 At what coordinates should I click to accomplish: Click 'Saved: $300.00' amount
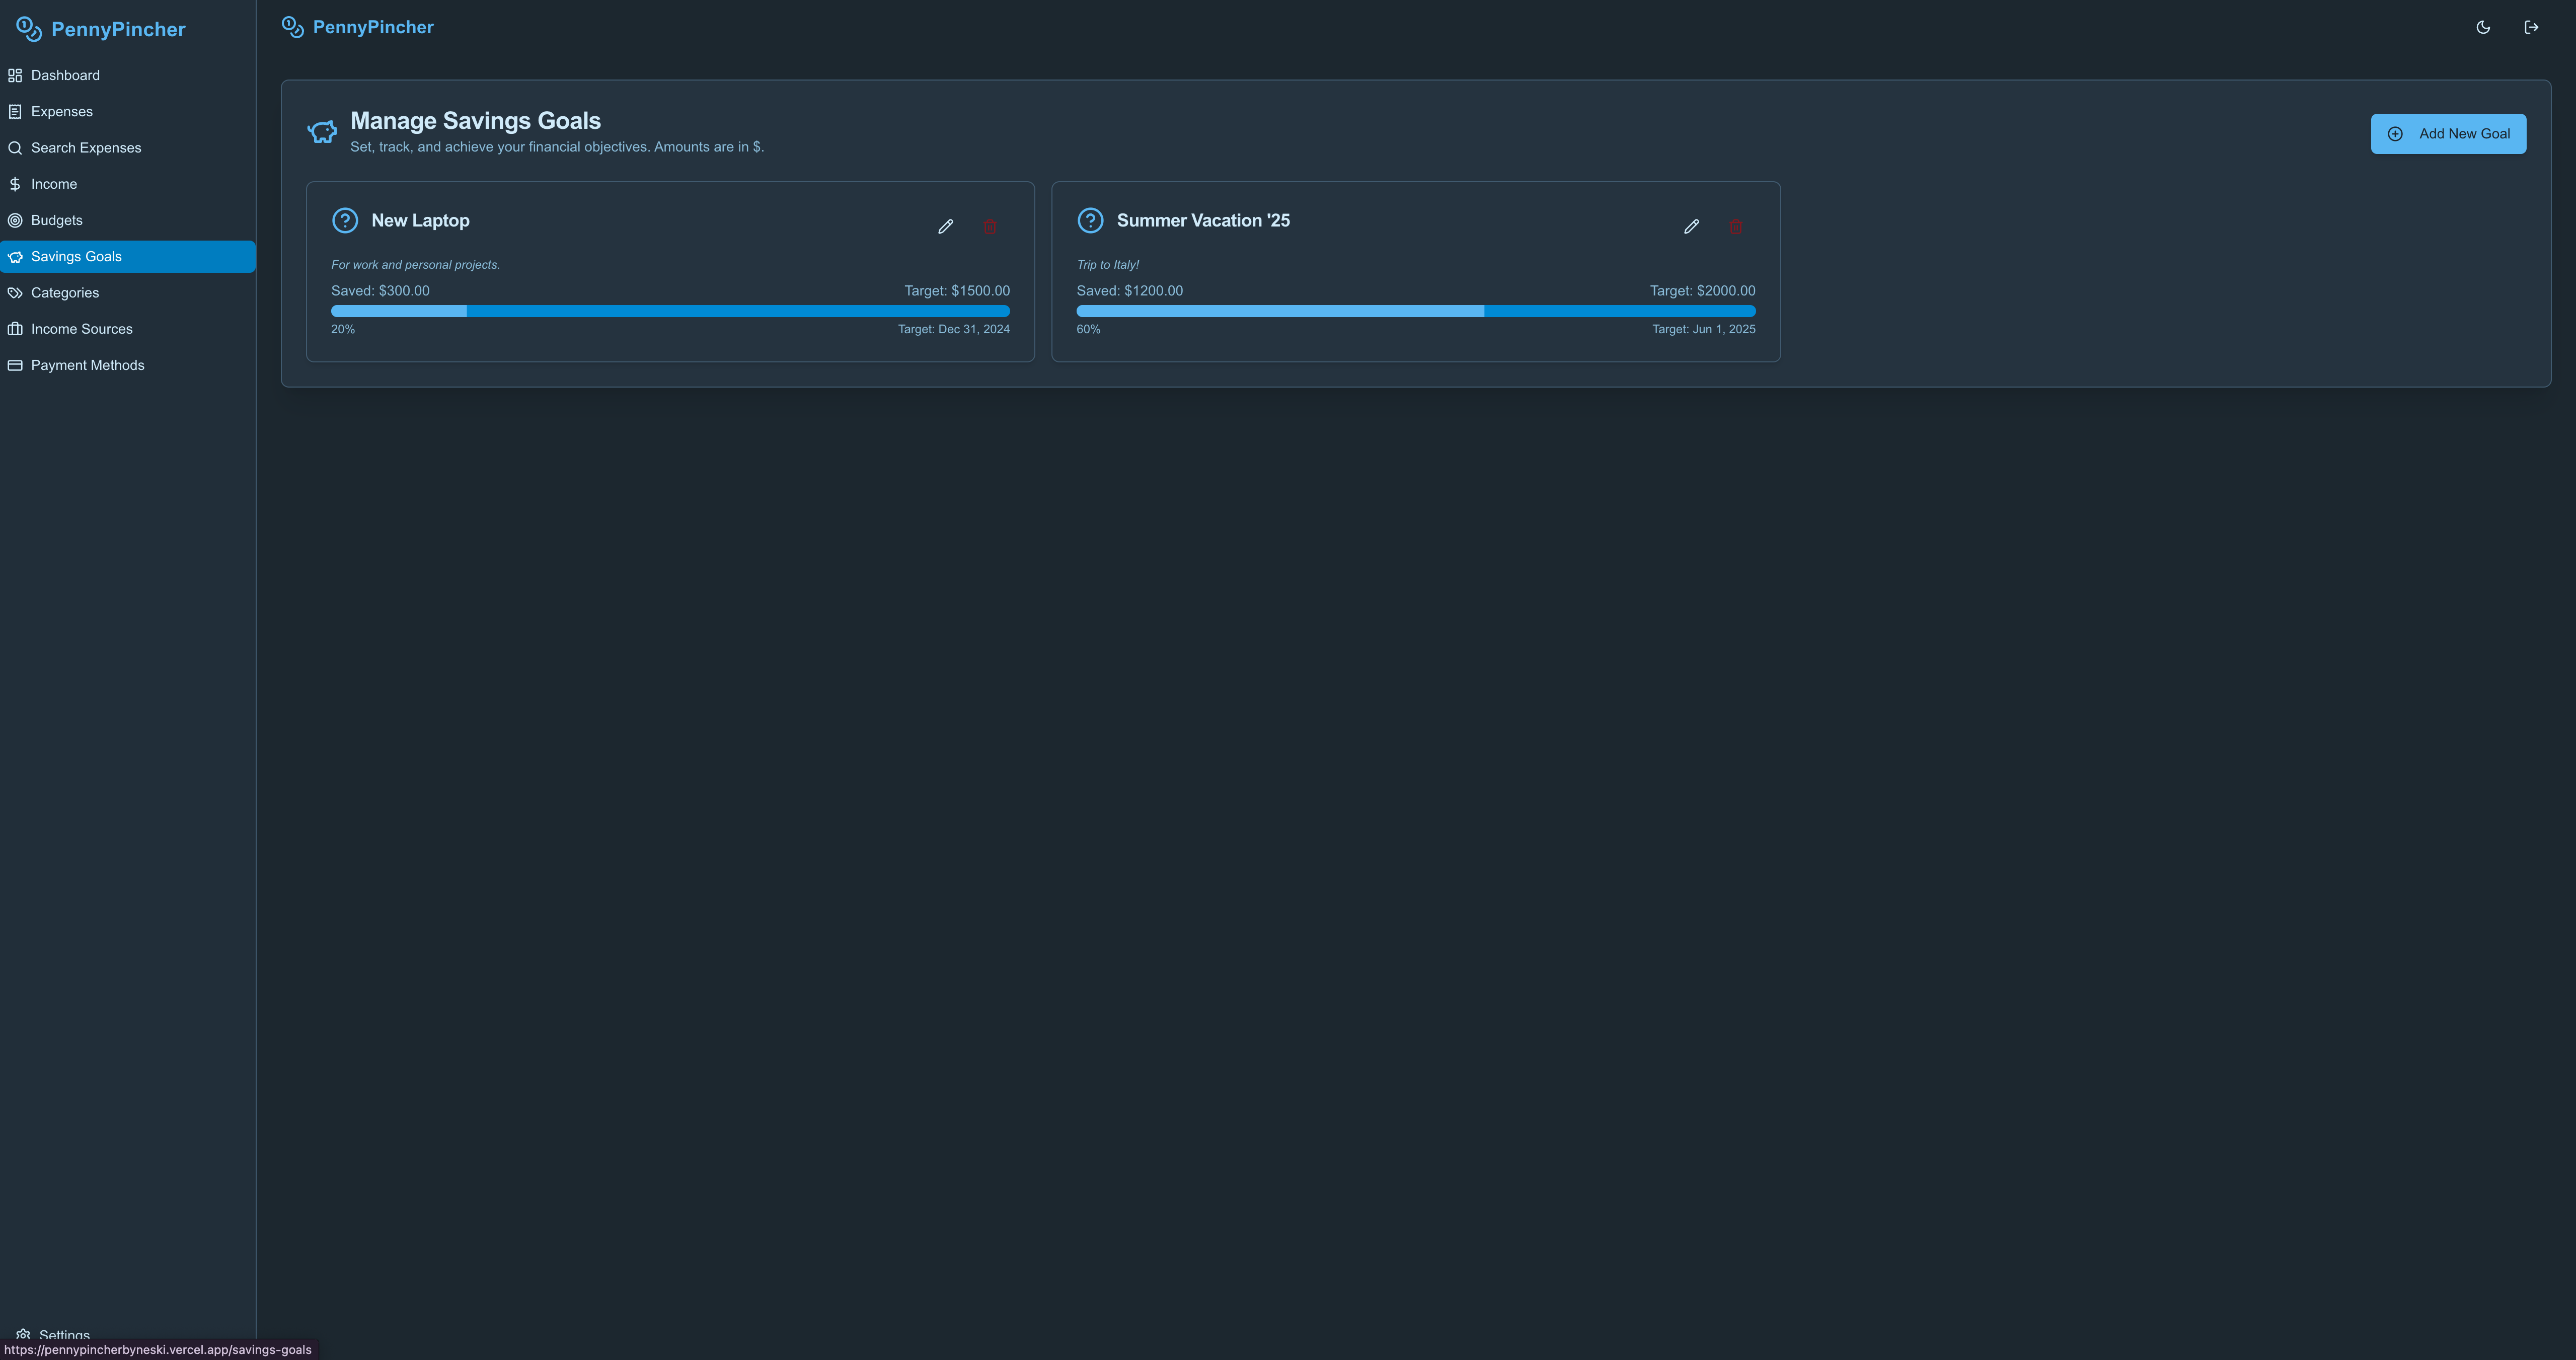pyautogui.click(x=380, y=291)
